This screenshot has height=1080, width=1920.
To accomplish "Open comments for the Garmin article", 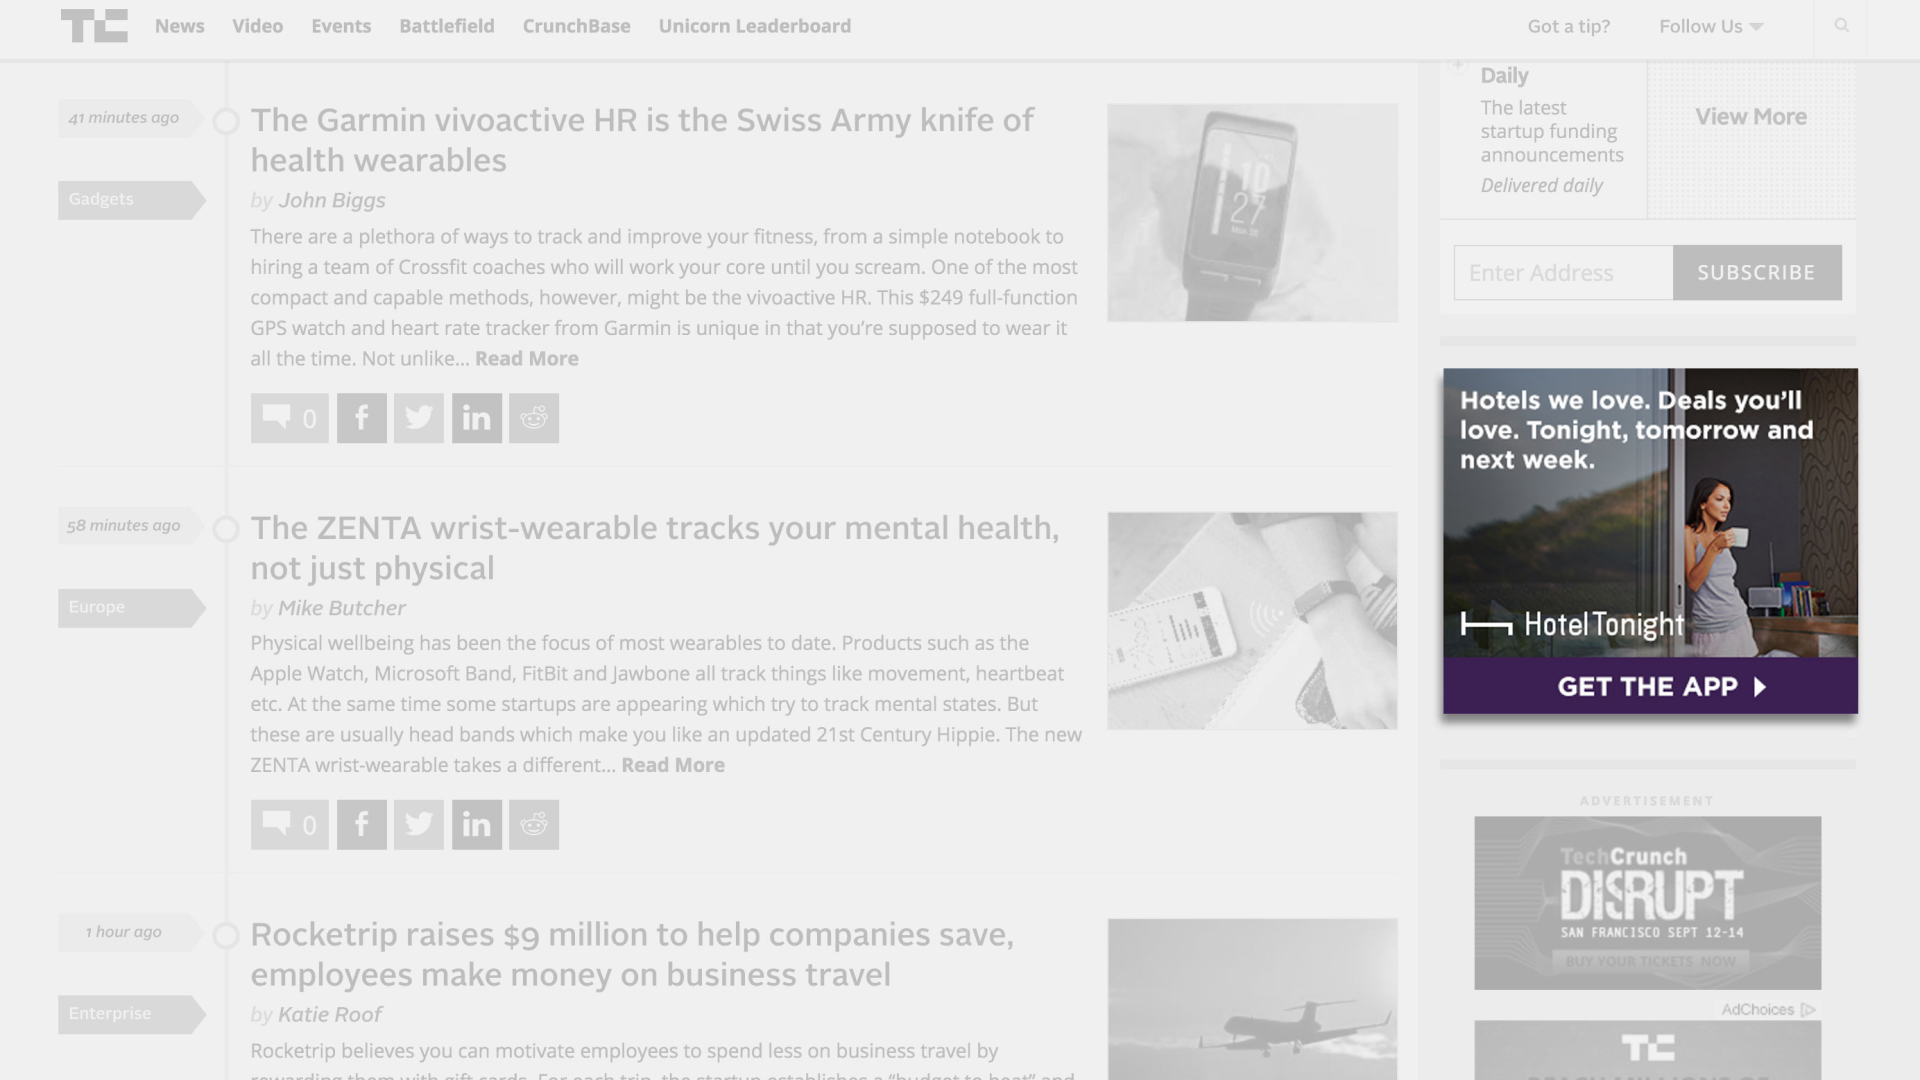I will pyautogui.click(x=290, y=418).
